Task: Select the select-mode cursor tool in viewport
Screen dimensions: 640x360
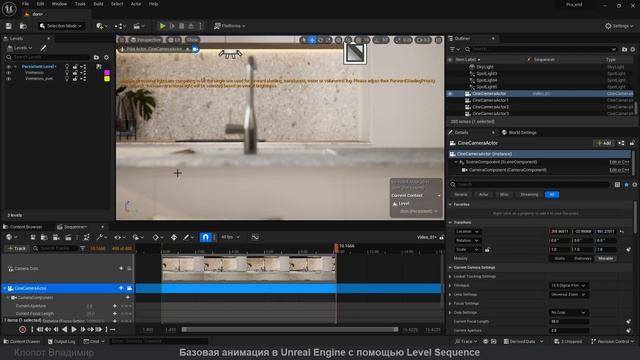Action: coord(303,40)
